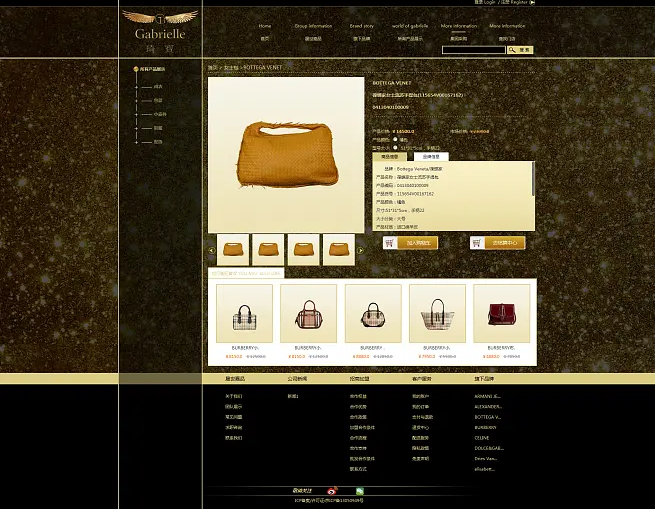This screenshot has height=509, width=655.
Task: Click the YOU MAY ALSO LIKE tab
Action: (246, 273)
